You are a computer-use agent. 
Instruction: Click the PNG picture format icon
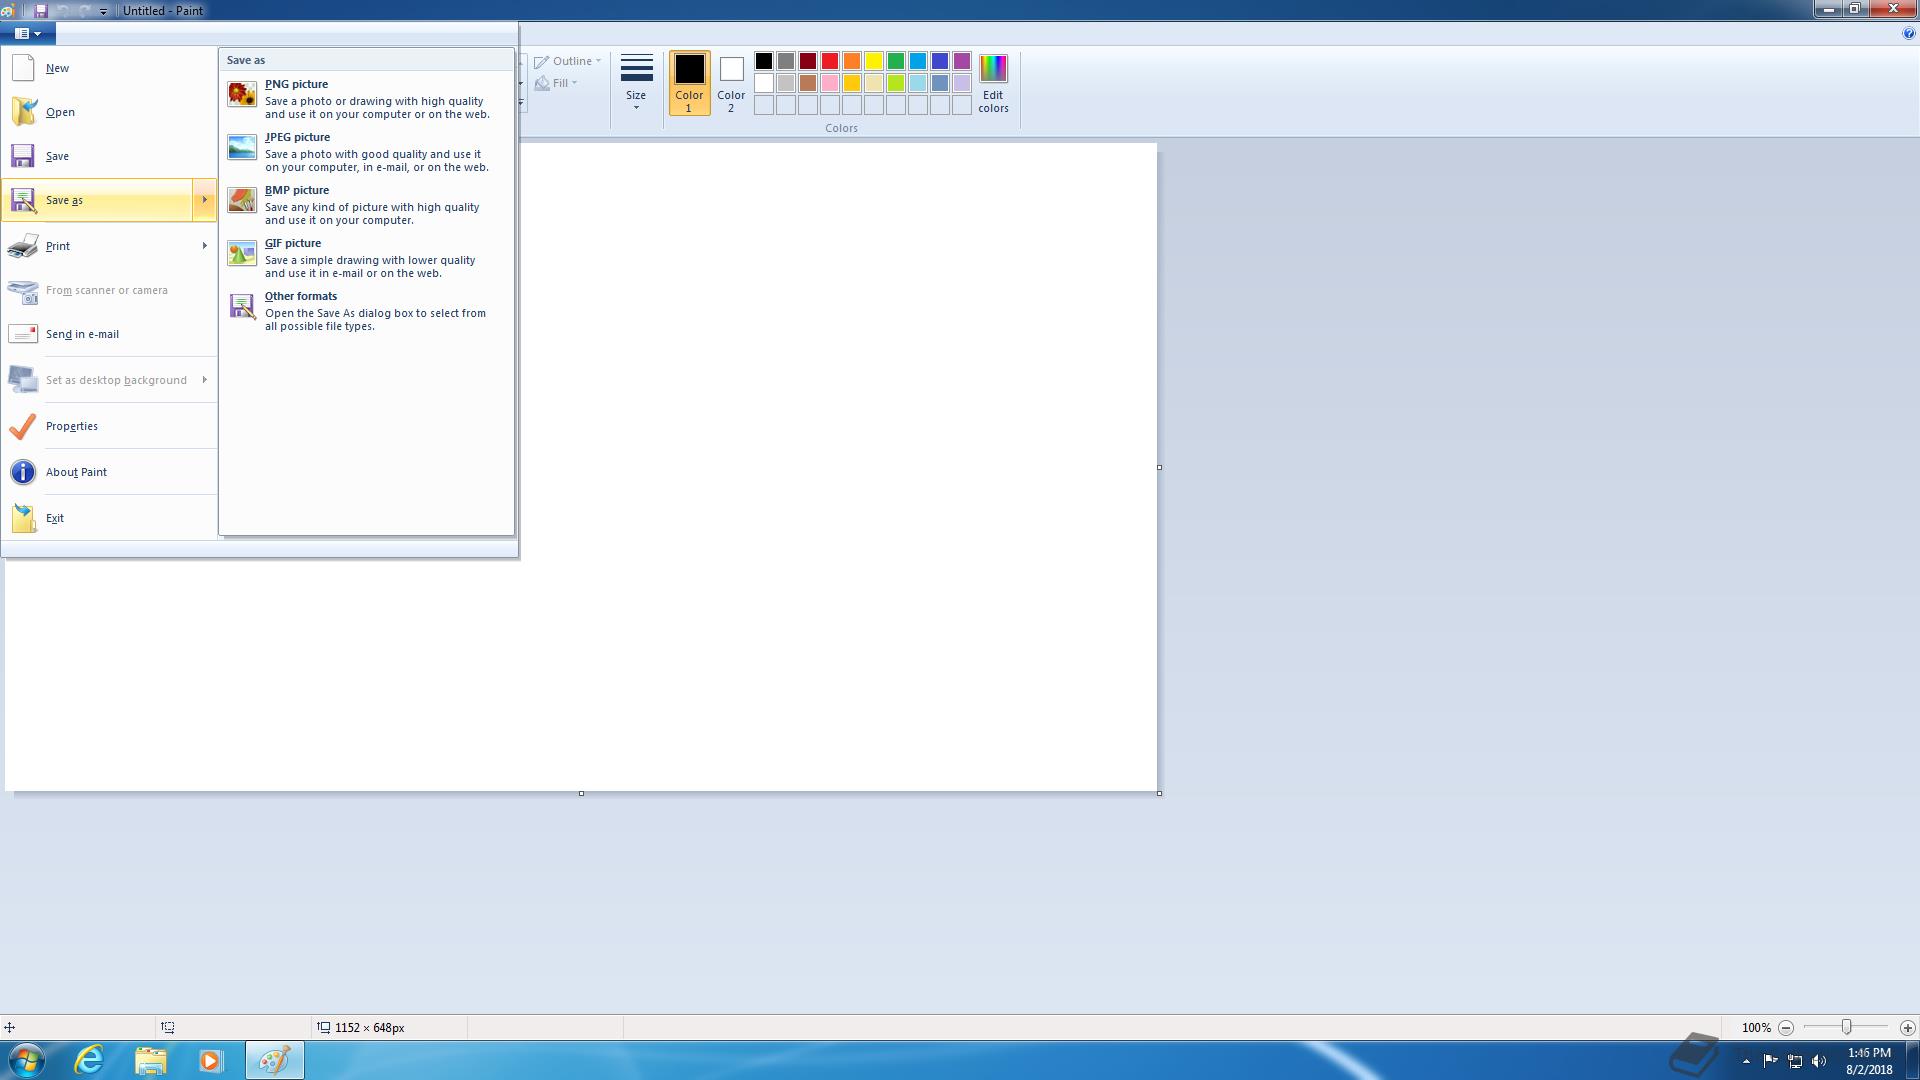click(x=242, y=94)
